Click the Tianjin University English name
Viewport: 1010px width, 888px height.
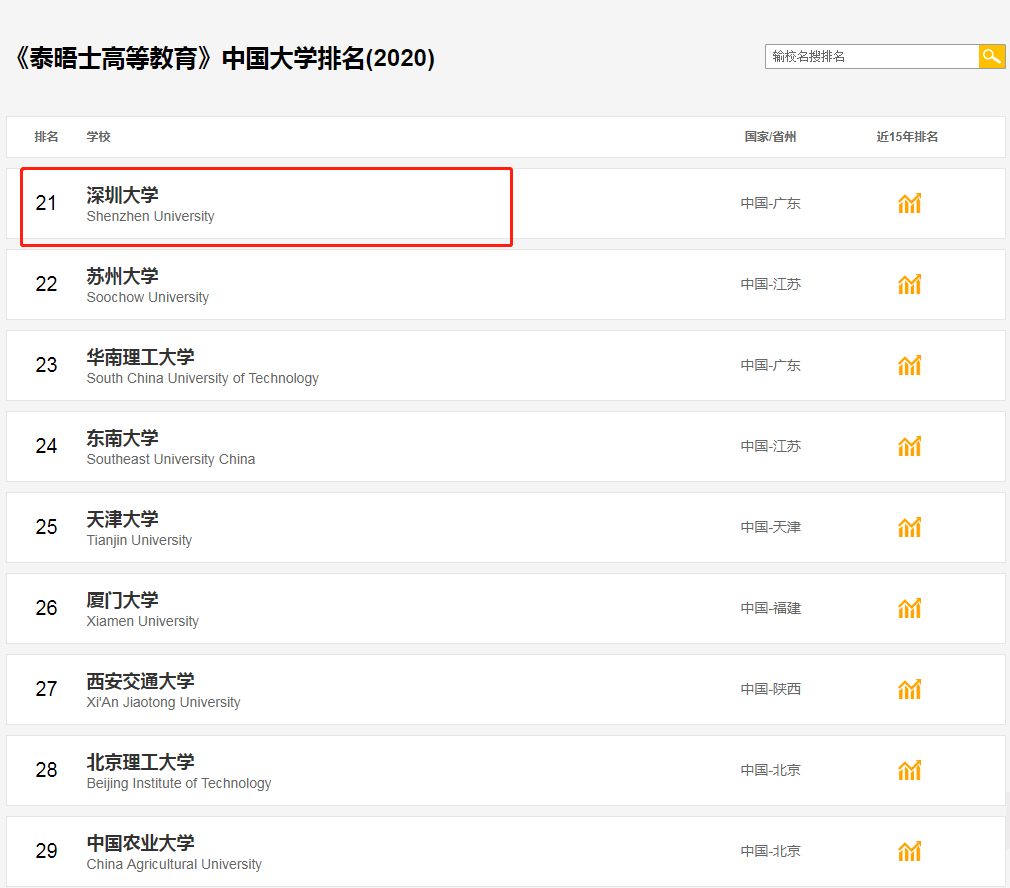tap(139, 540)
